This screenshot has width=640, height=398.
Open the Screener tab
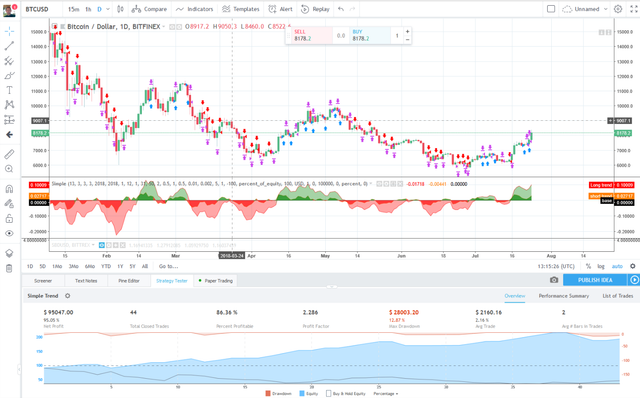pyautogui.click(x=43, y=281)
